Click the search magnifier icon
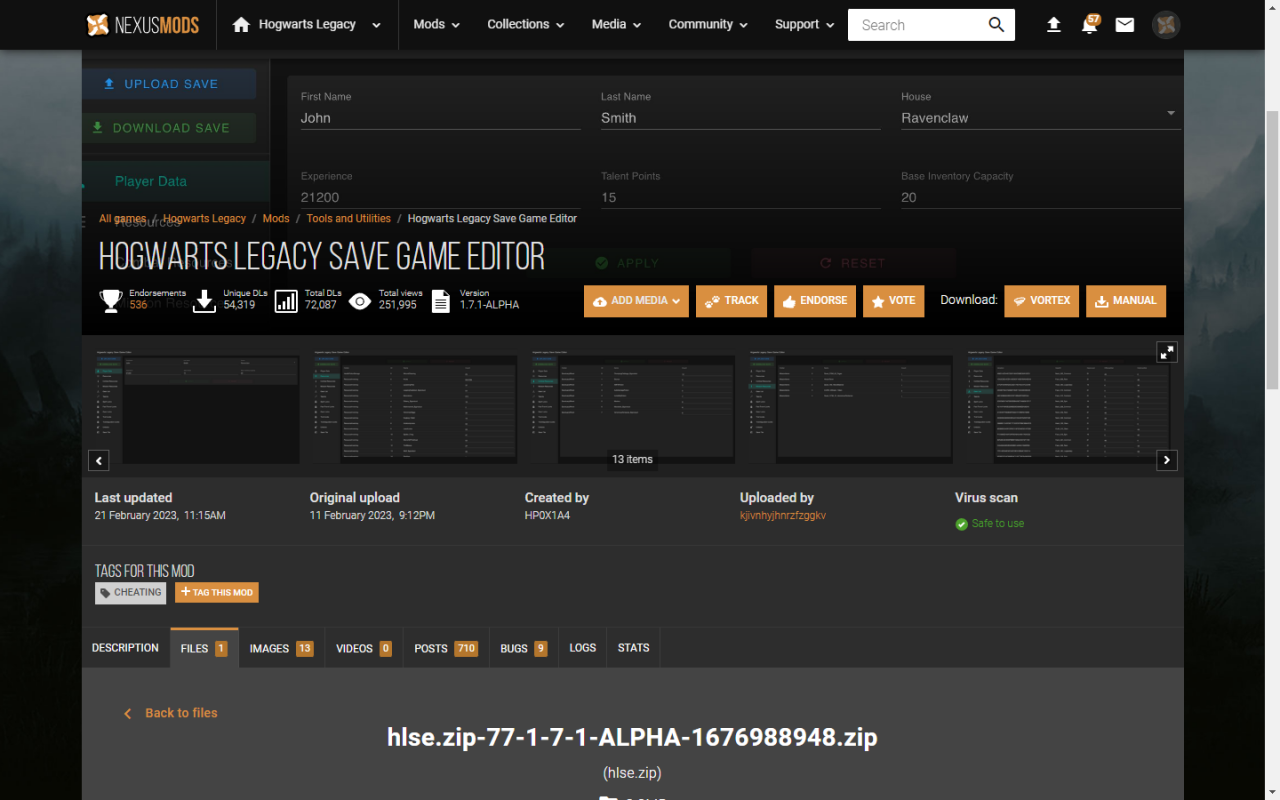The height and width of the screenshot is (800, 1280). tap(996, 25)
